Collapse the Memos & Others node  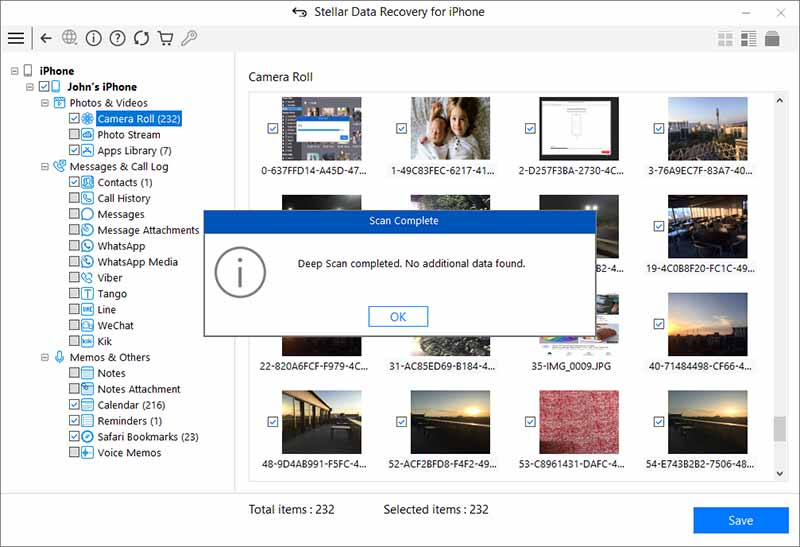45,357
